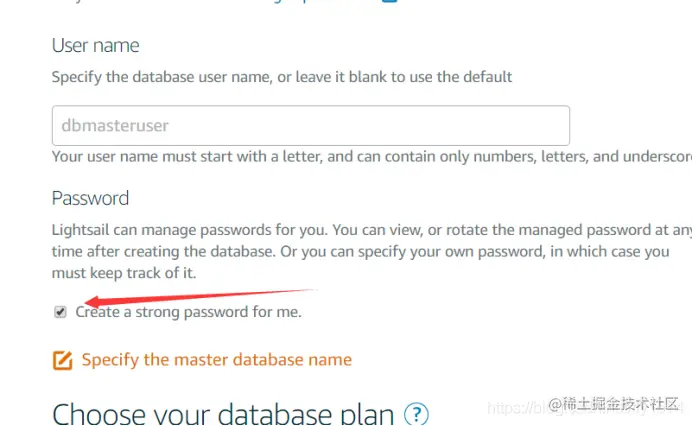This screenshot has height=426, width=693.
Task: Click the dbmasteruser placeholder text
Action: [115, 126]
